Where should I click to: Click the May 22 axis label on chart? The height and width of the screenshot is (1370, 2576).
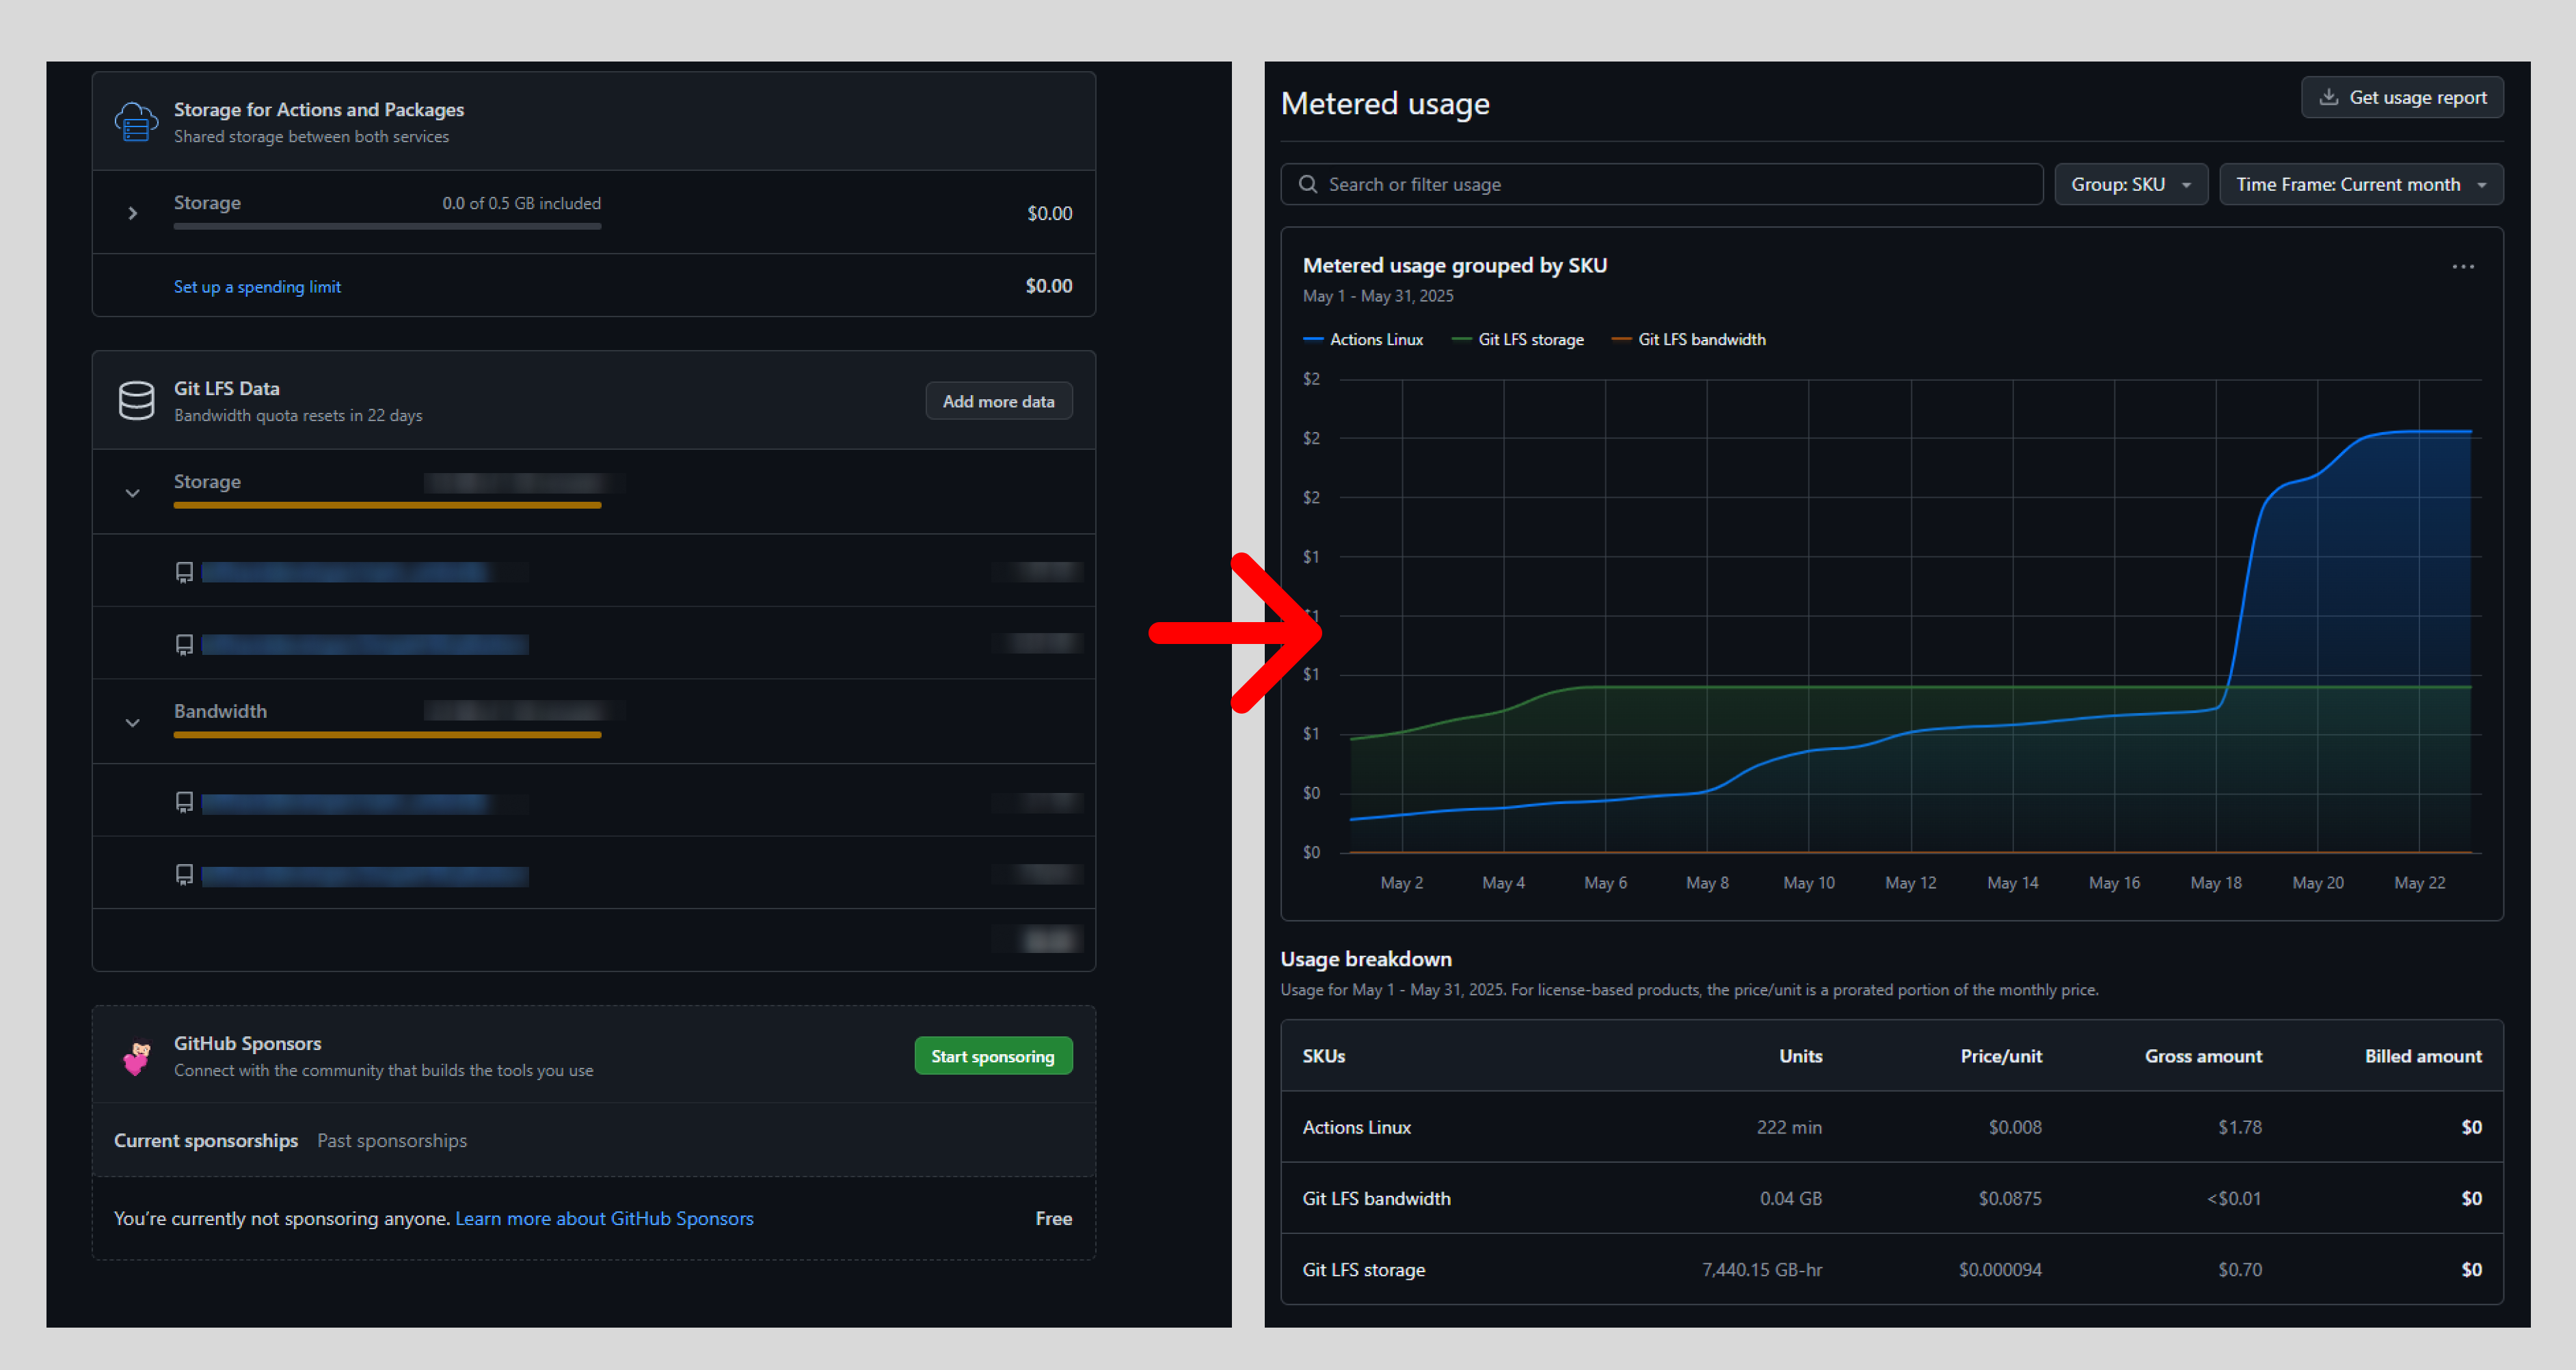point(2419,883)
